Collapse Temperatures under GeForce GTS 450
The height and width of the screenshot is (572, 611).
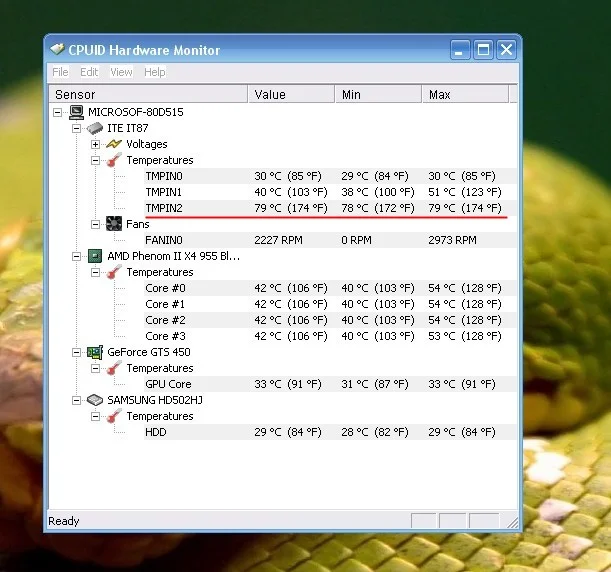(95, 369)
